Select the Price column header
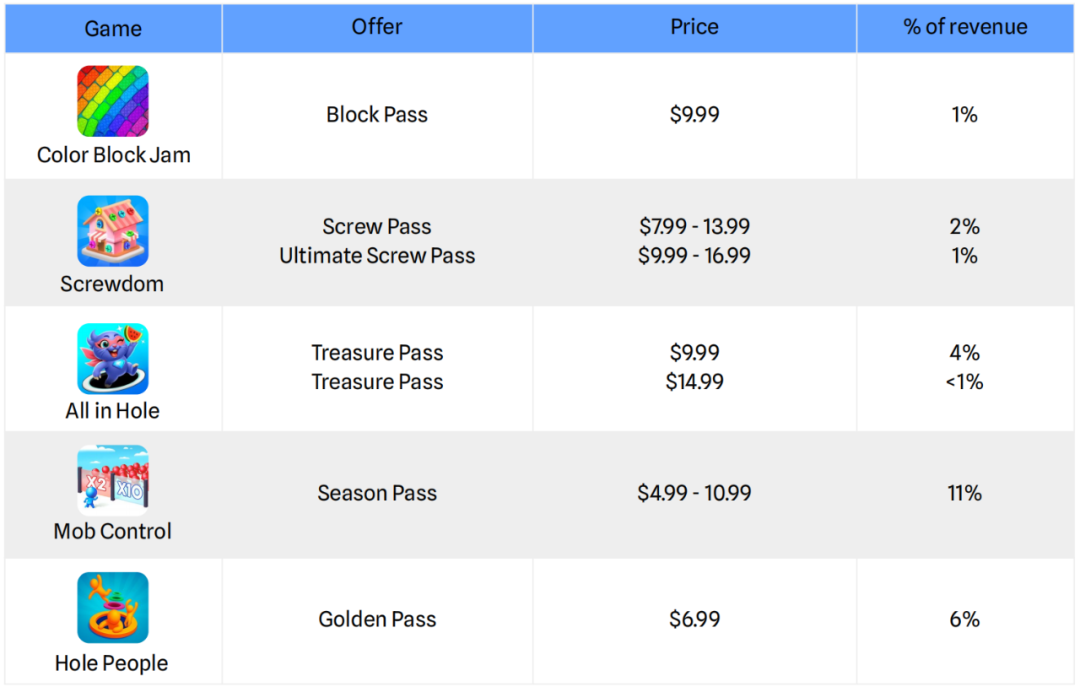 tap(694, 27)
